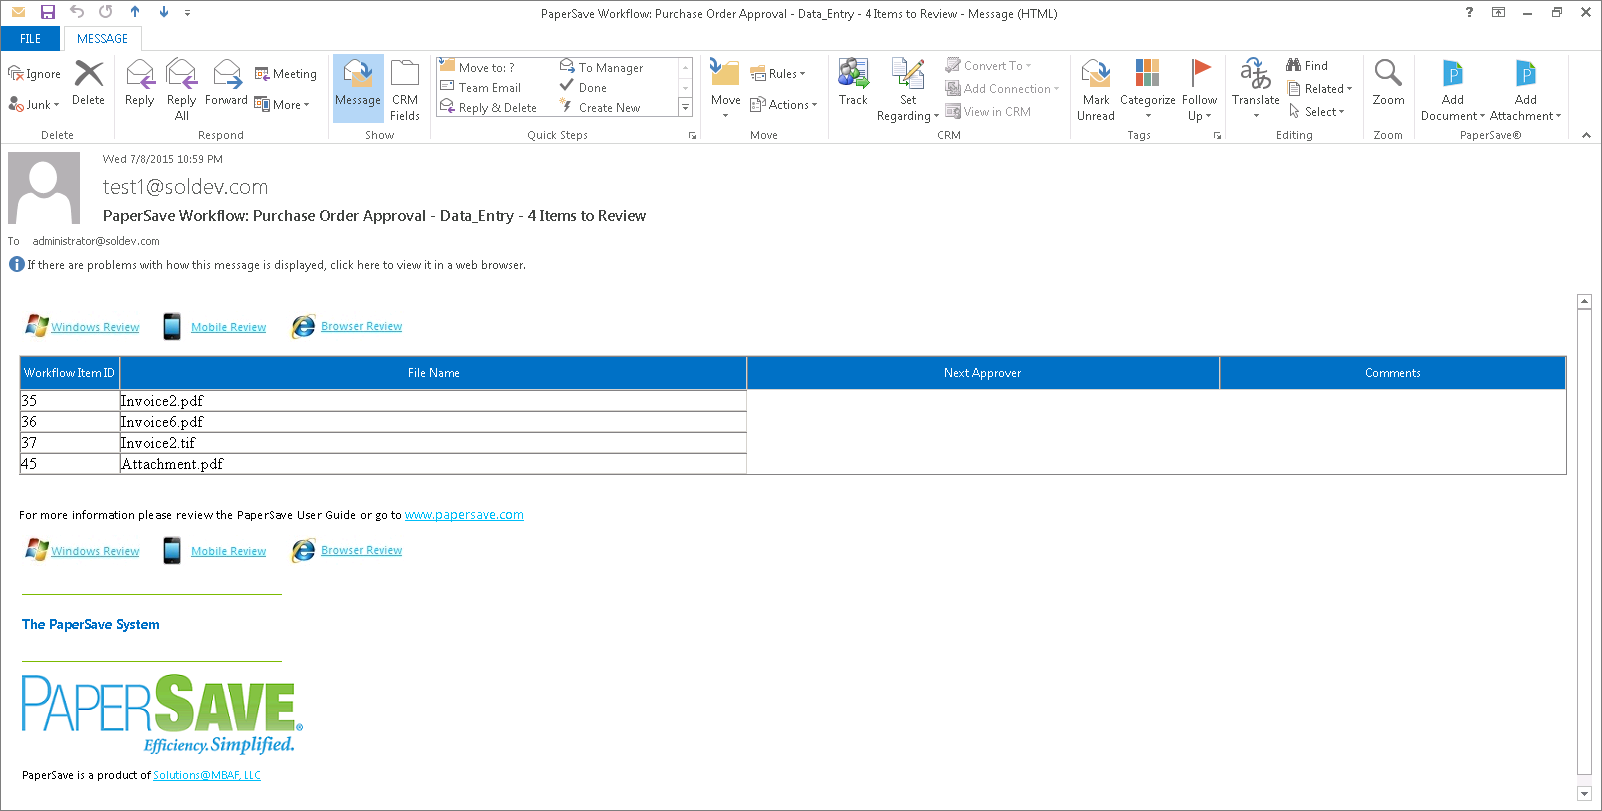Click the PaperSave Add Attachment icon
Viewport: 1602px width, 811px height.
point(1526,74)
